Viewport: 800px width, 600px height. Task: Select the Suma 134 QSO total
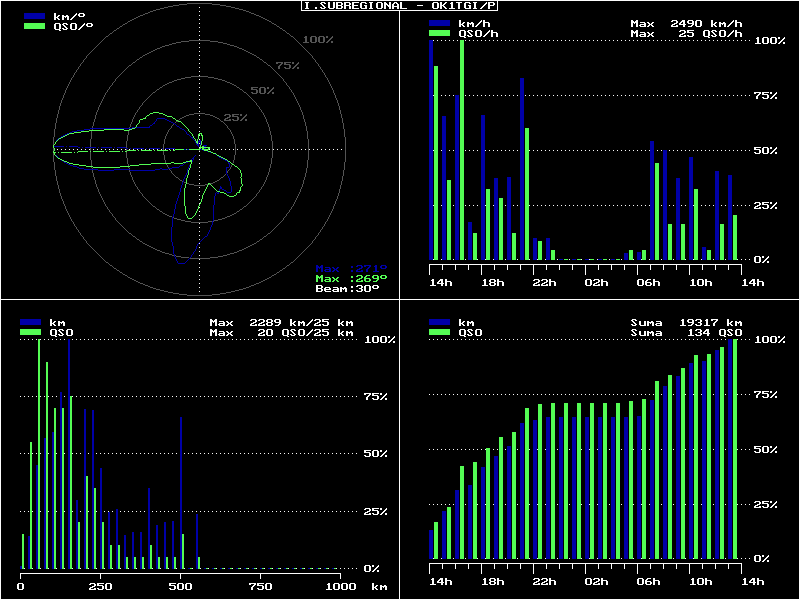coord(686,333)
